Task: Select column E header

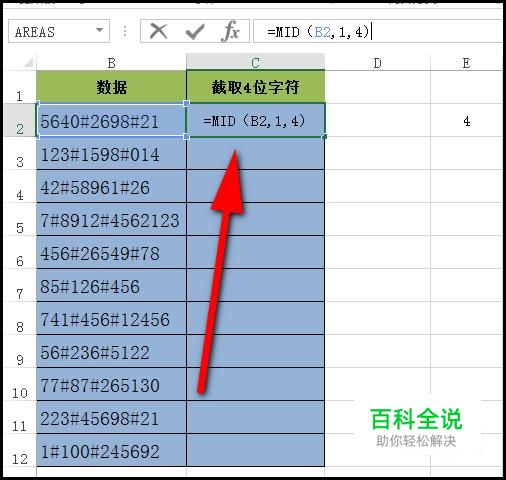Action: coord(466,62)
